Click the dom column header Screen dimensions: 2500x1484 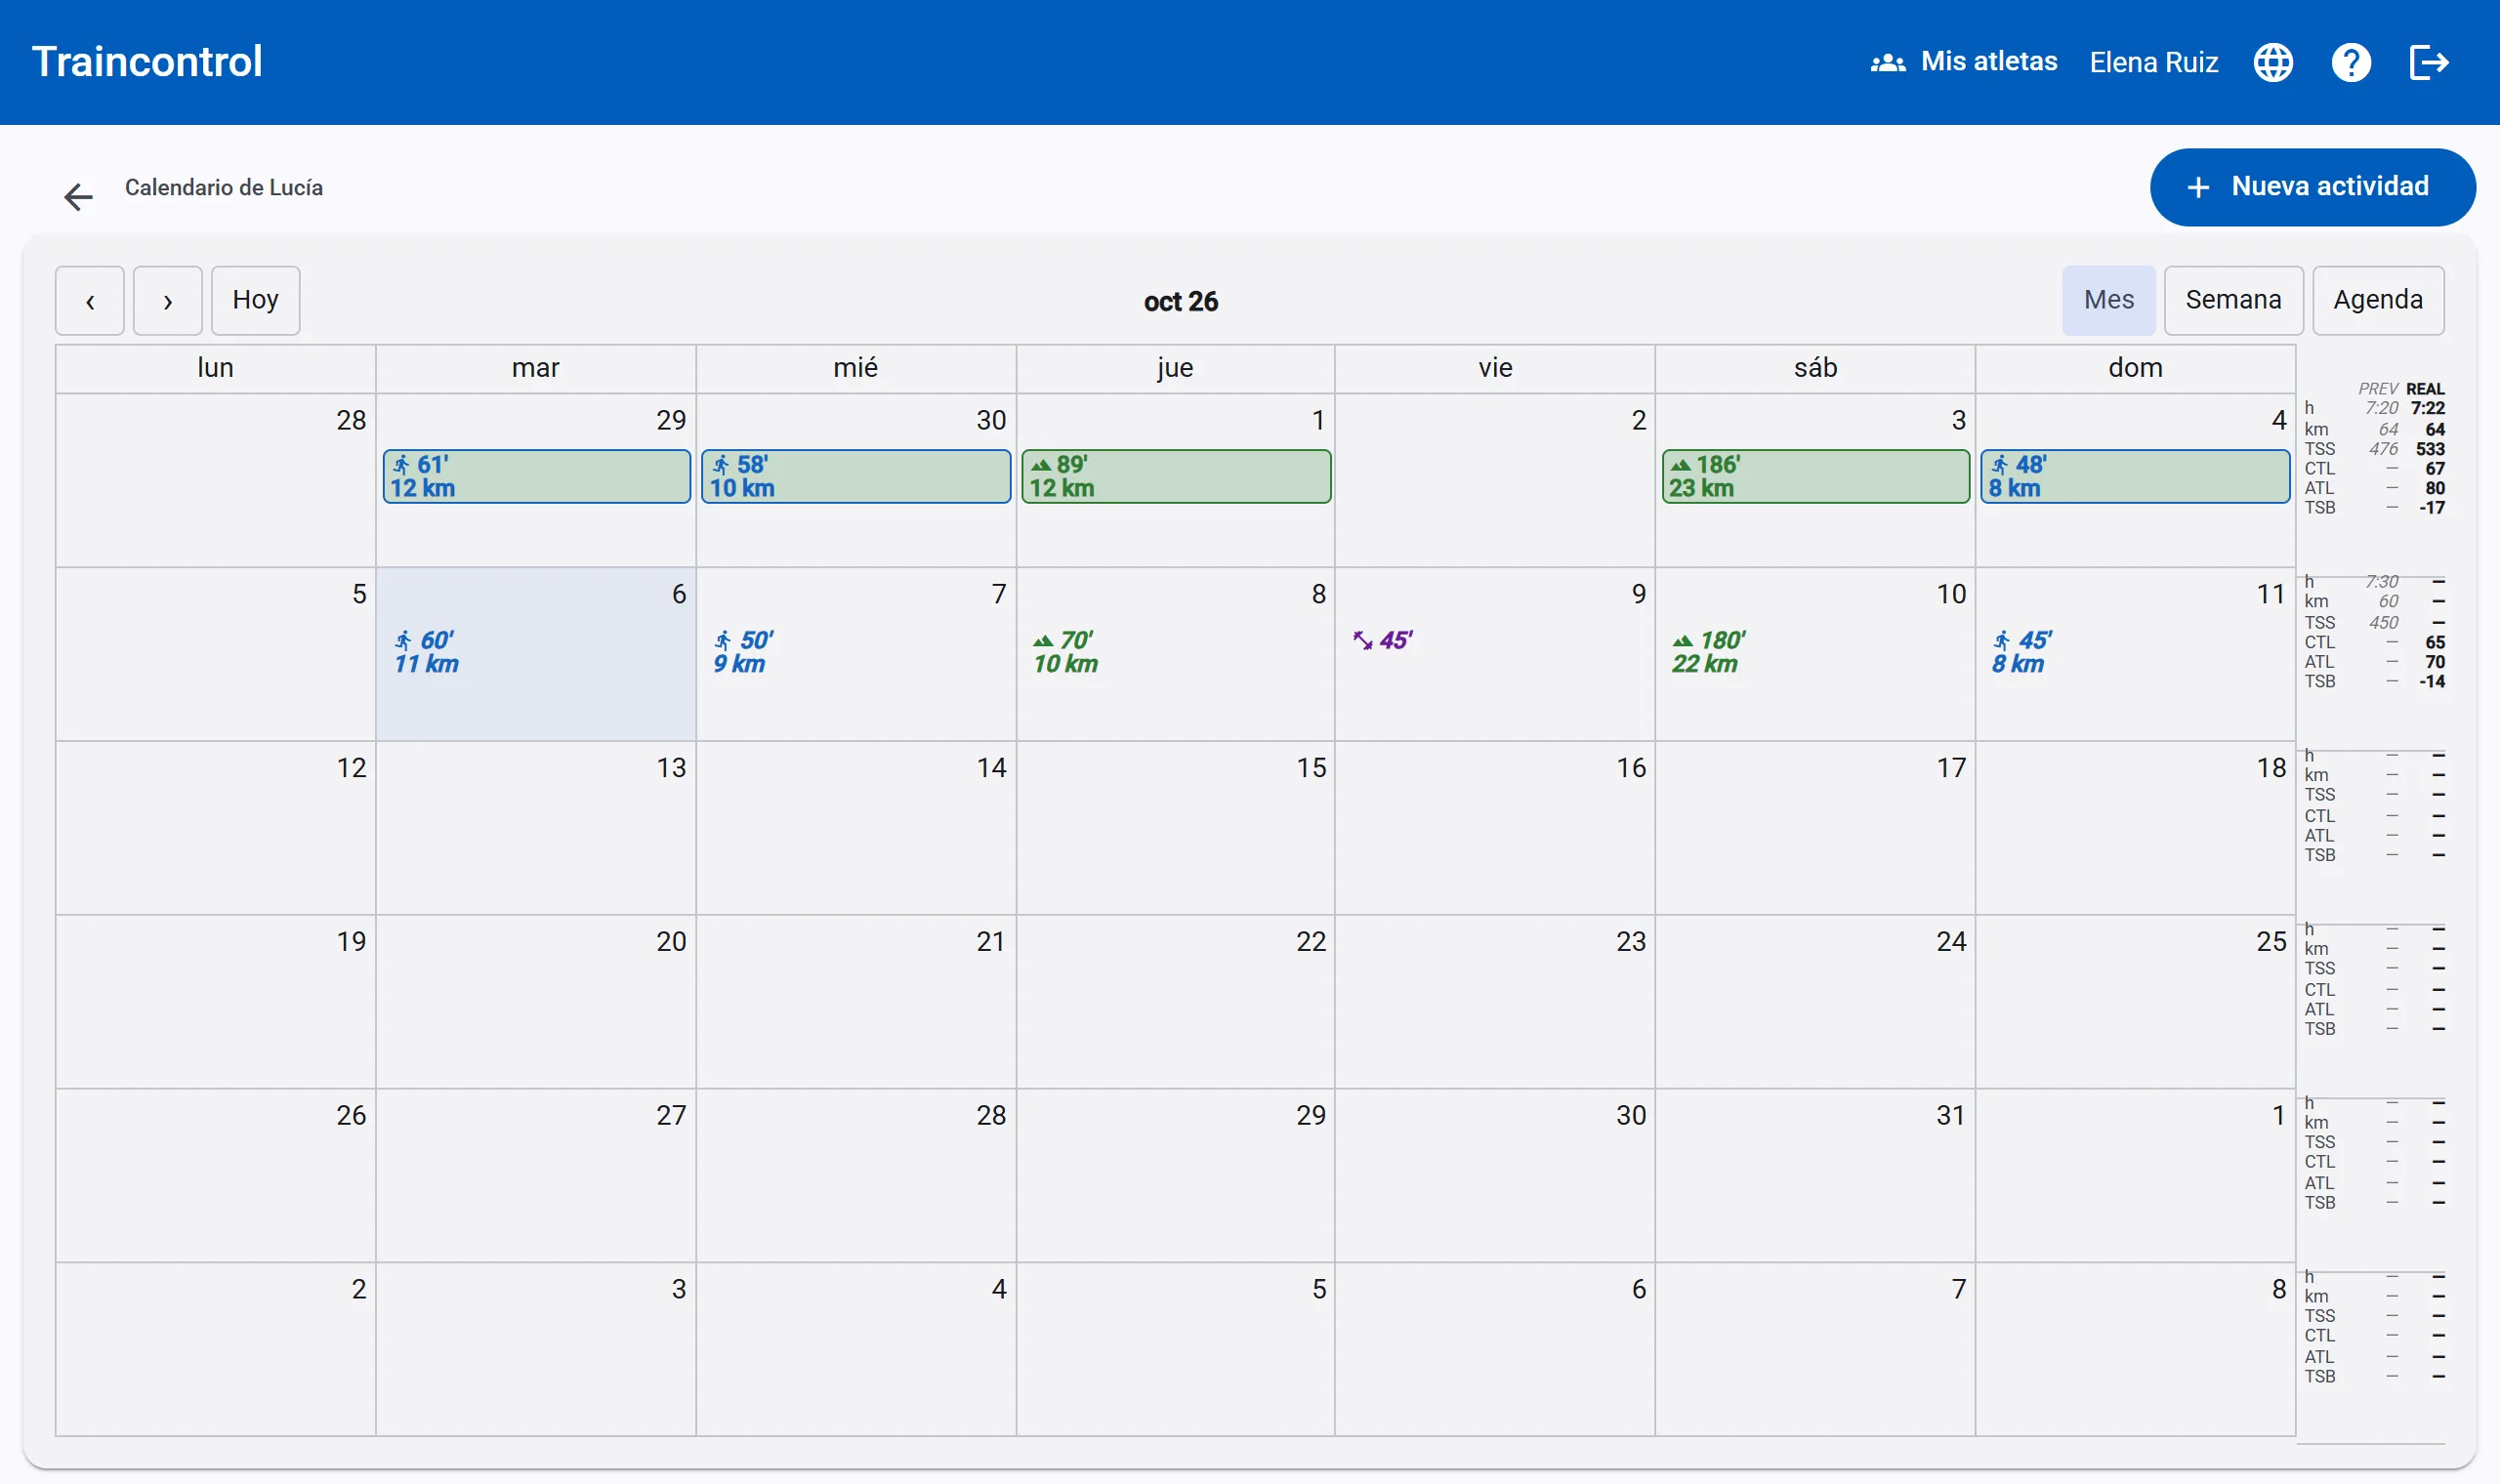[x=2135, y=368]
